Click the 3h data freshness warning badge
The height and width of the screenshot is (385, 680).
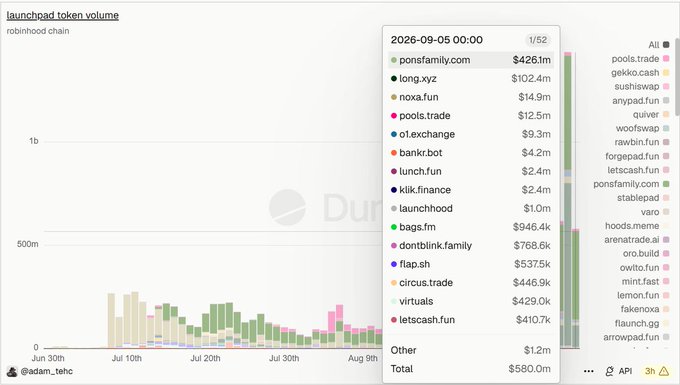pyautogui.click(x=656, y=371)
